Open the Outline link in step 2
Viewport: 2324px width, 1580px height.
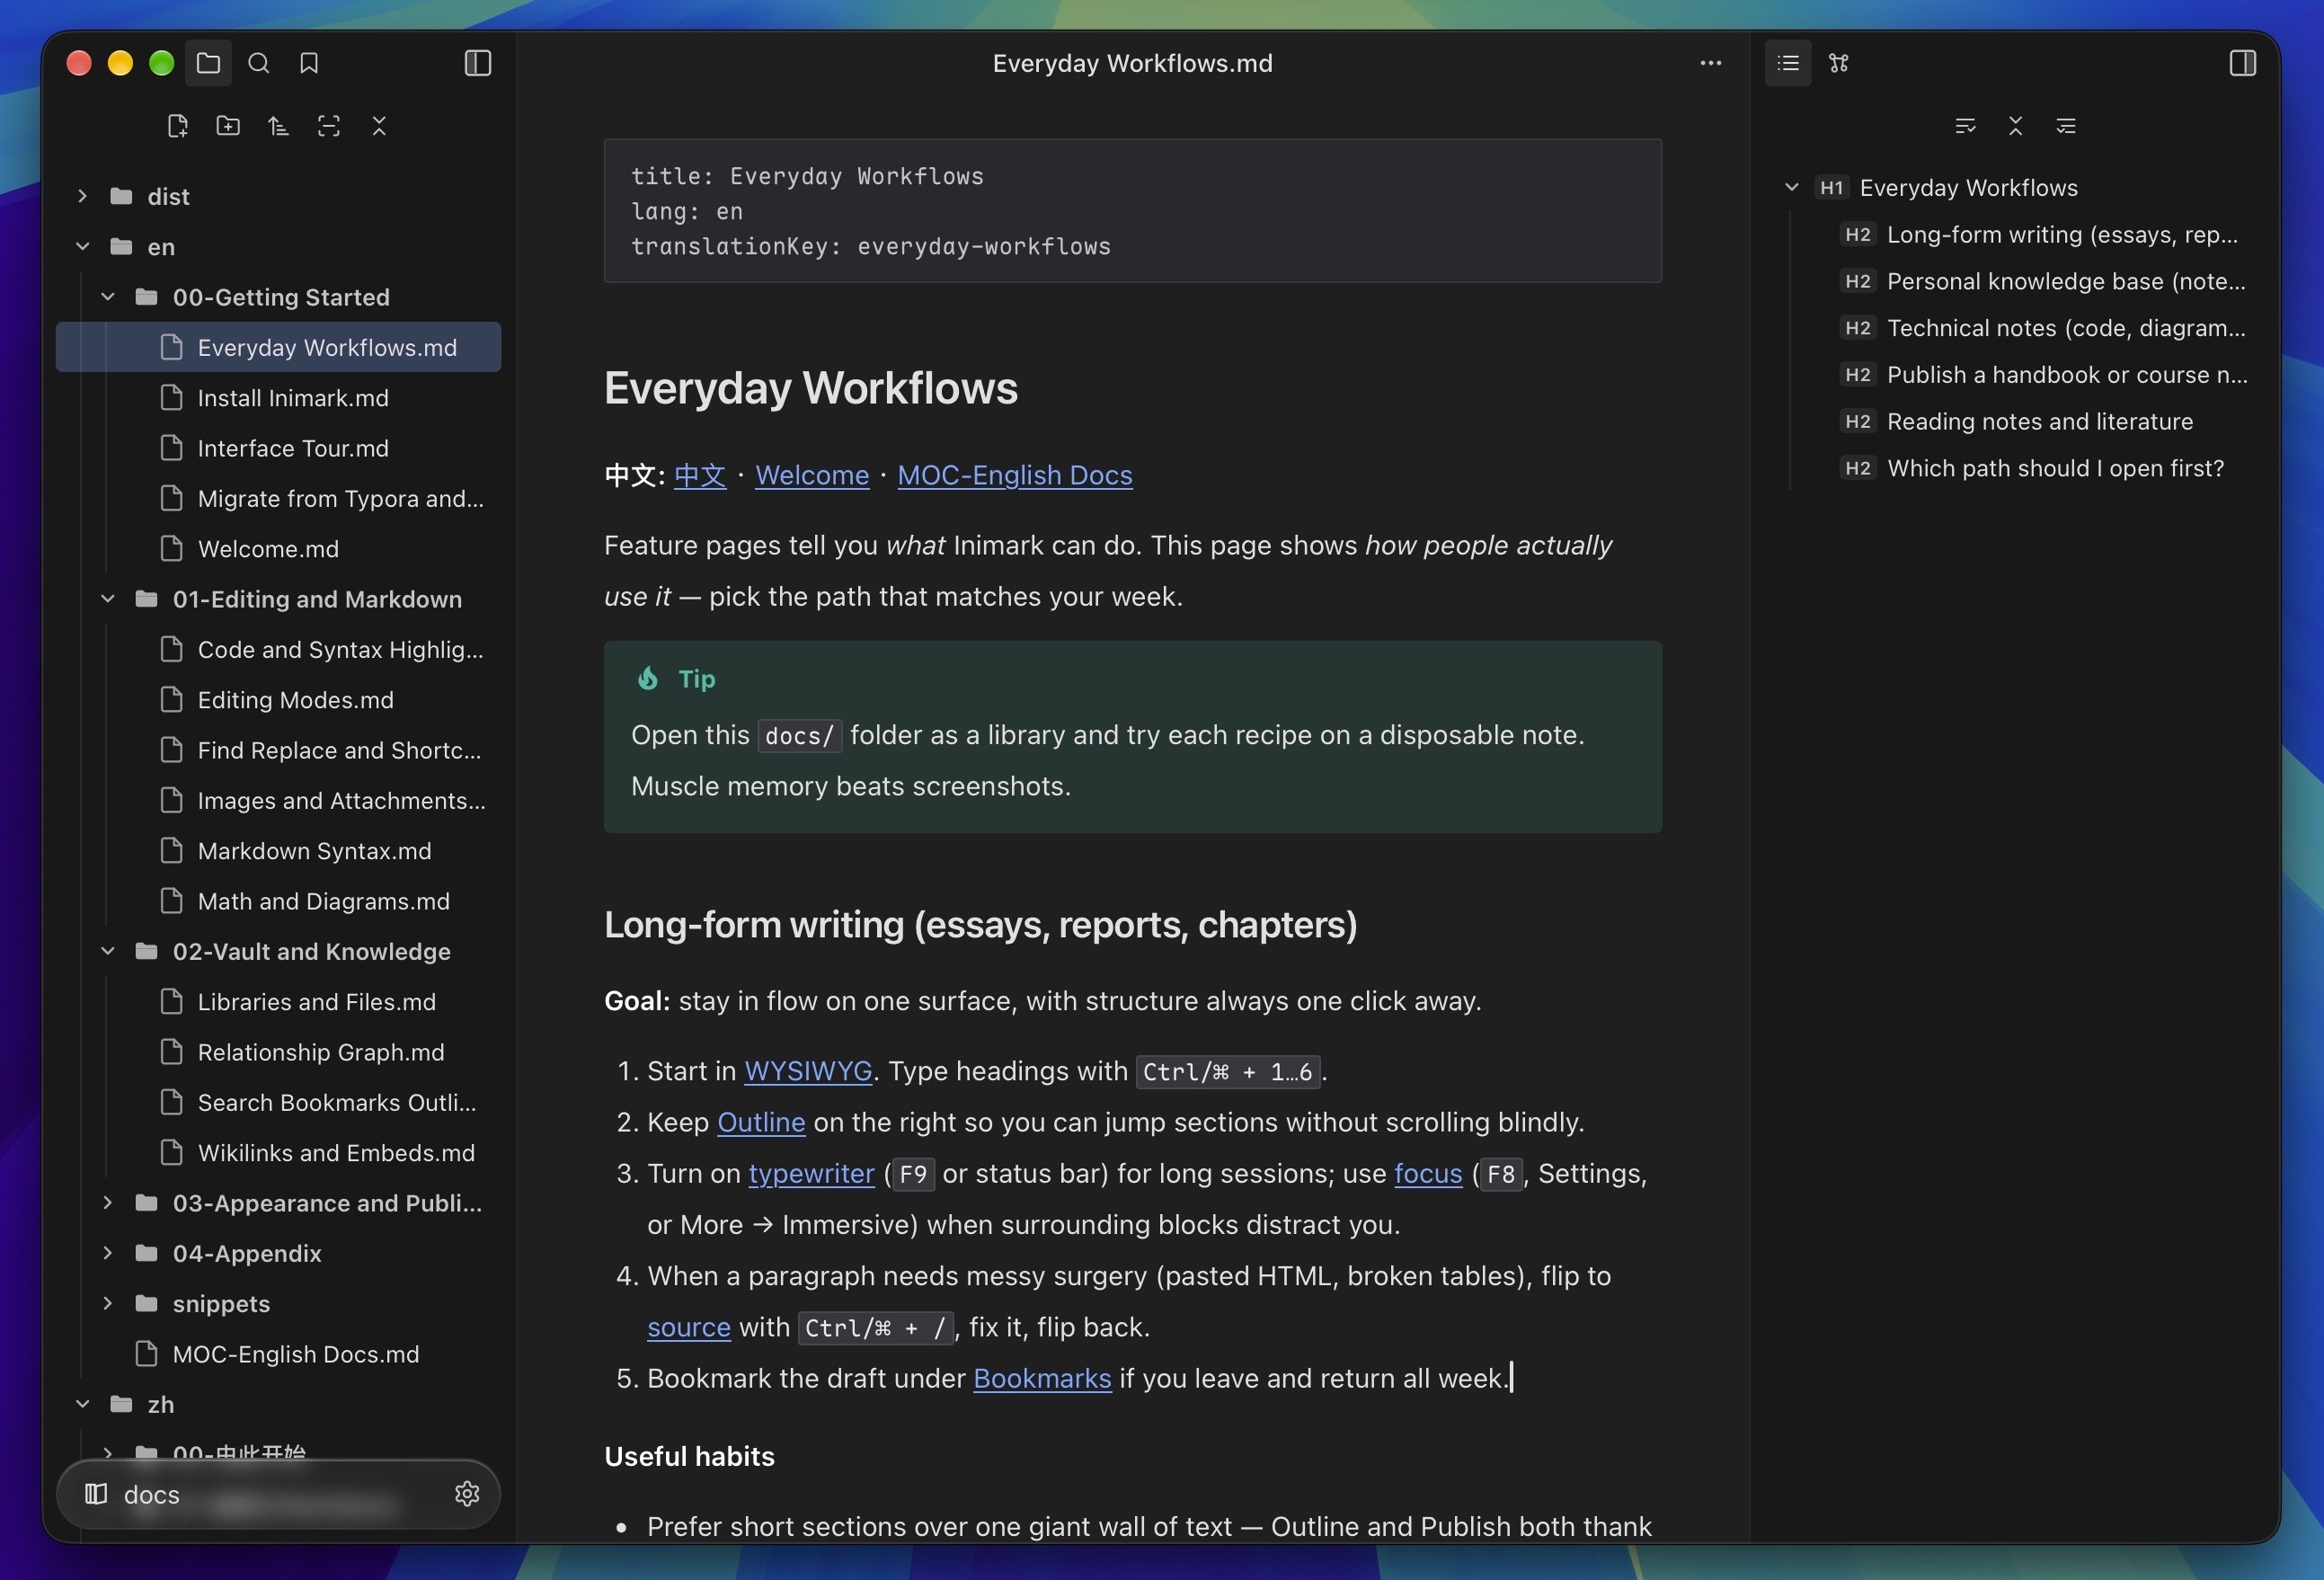[x=761, y=1122]
